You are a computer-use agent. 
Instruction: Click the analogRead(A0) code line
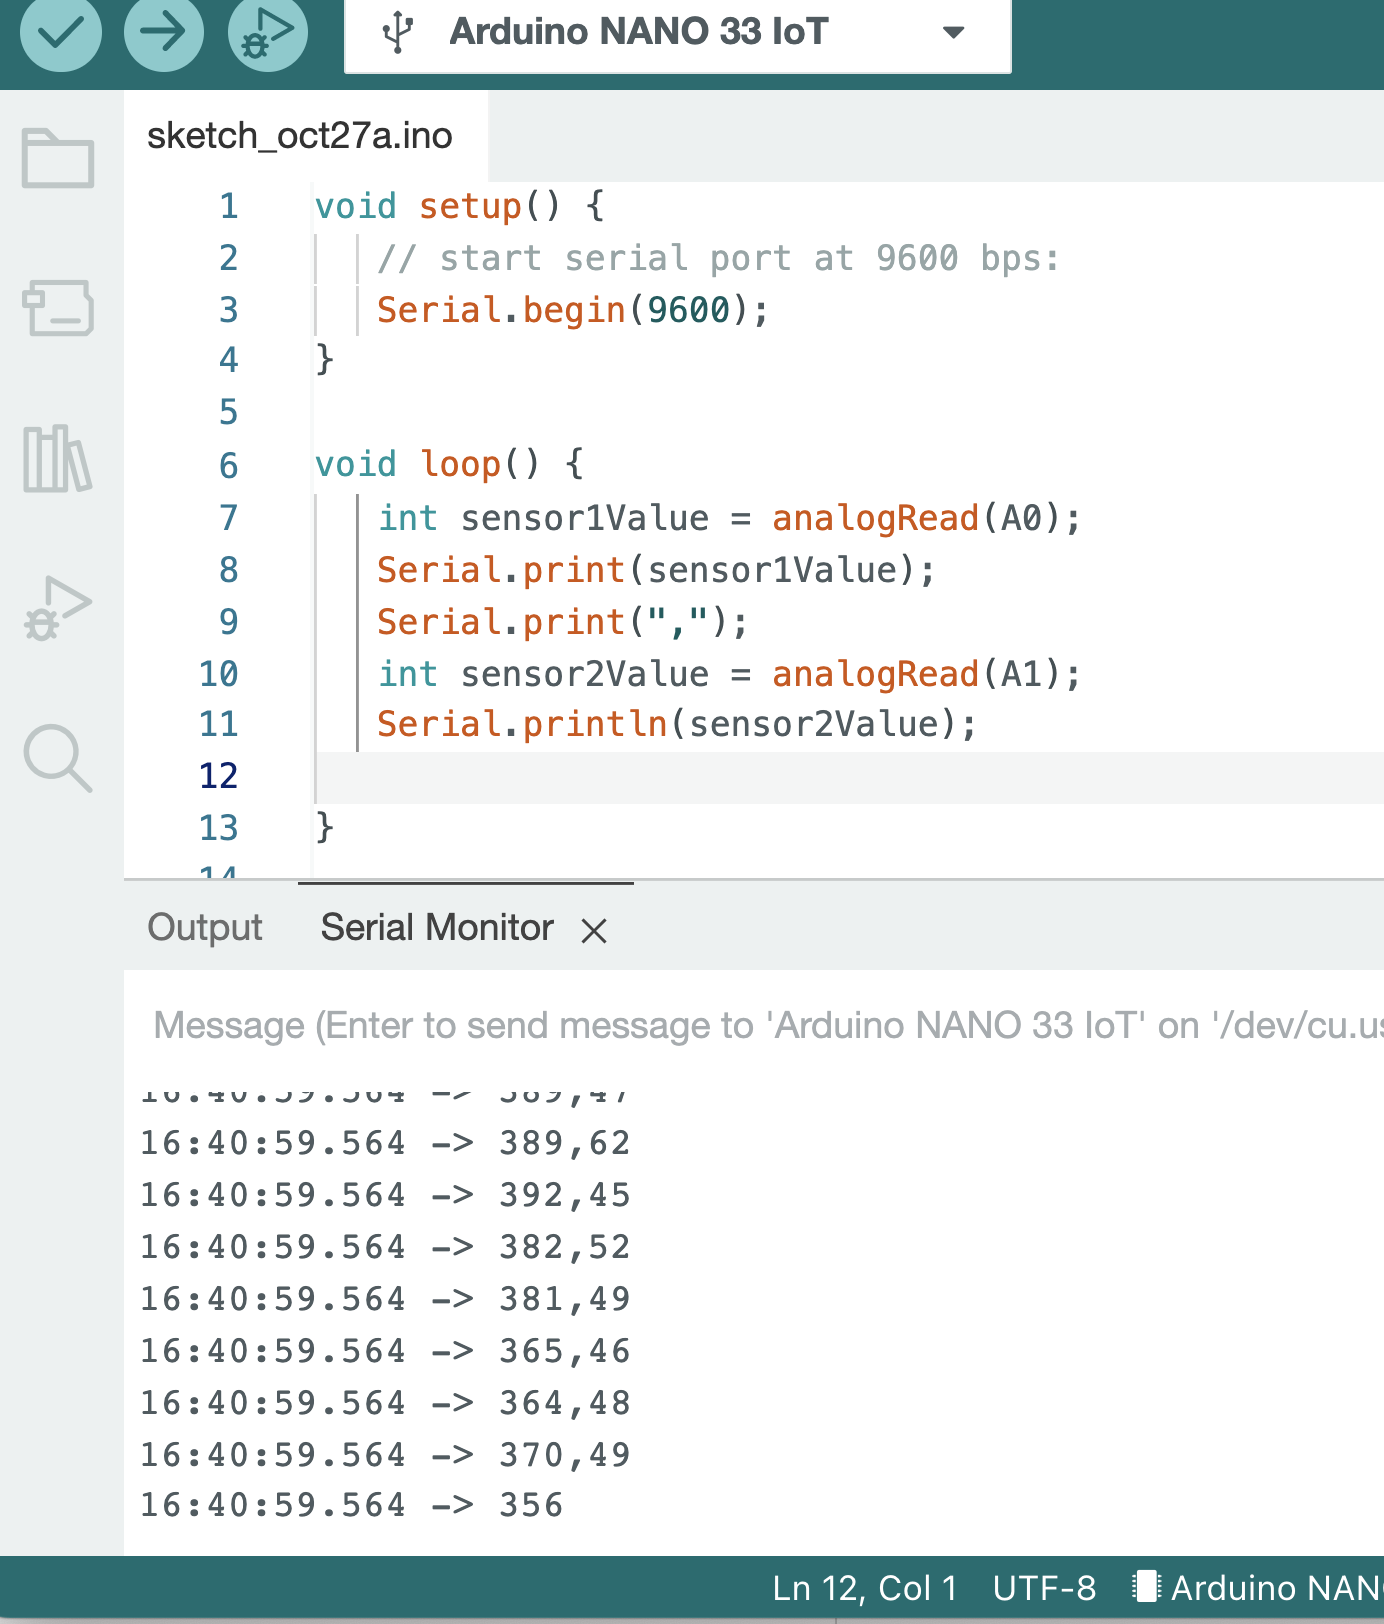click(729, 518)
